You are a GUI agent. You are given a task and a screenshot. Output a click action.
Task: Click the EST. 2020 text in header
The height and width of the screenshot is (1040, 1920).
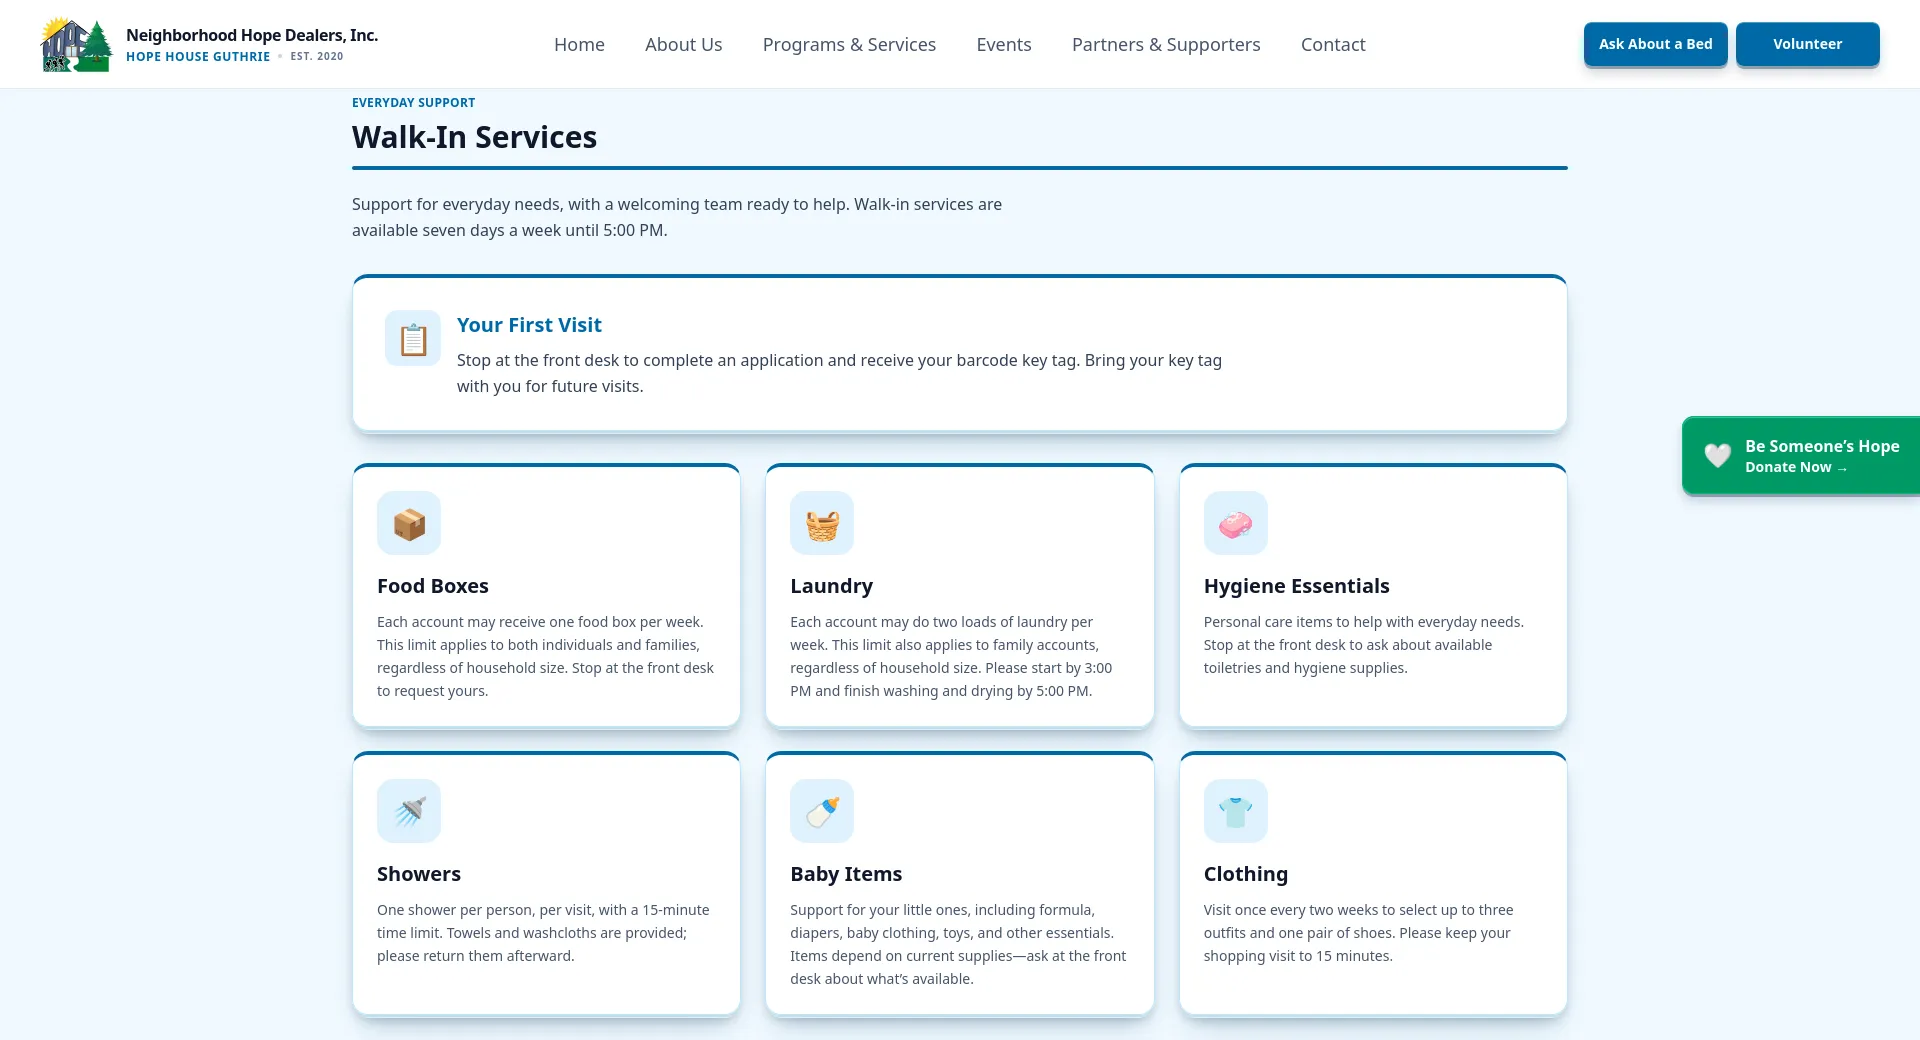[x=317, y=57]
